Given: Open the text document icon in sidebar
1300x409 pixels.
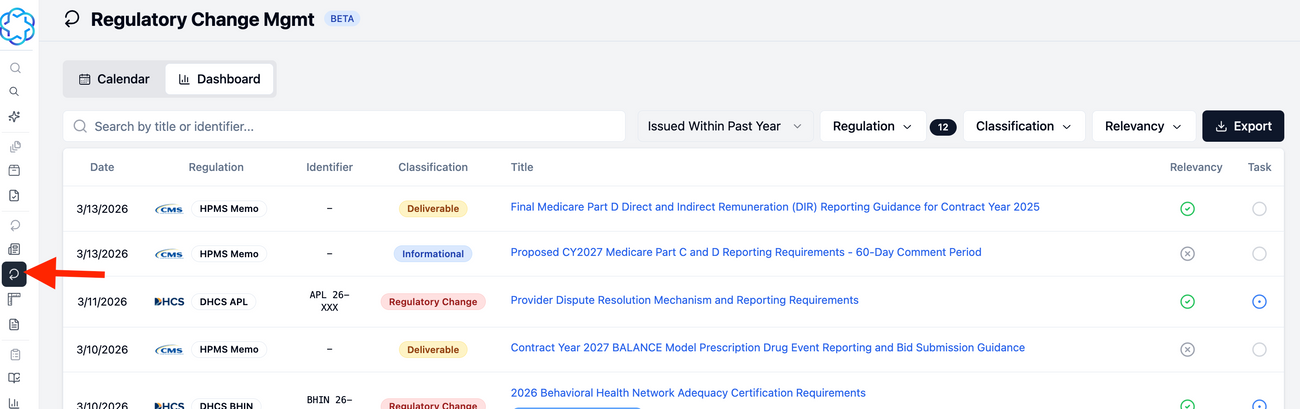Looking at the screenshot, I should (x=15, y=324).
